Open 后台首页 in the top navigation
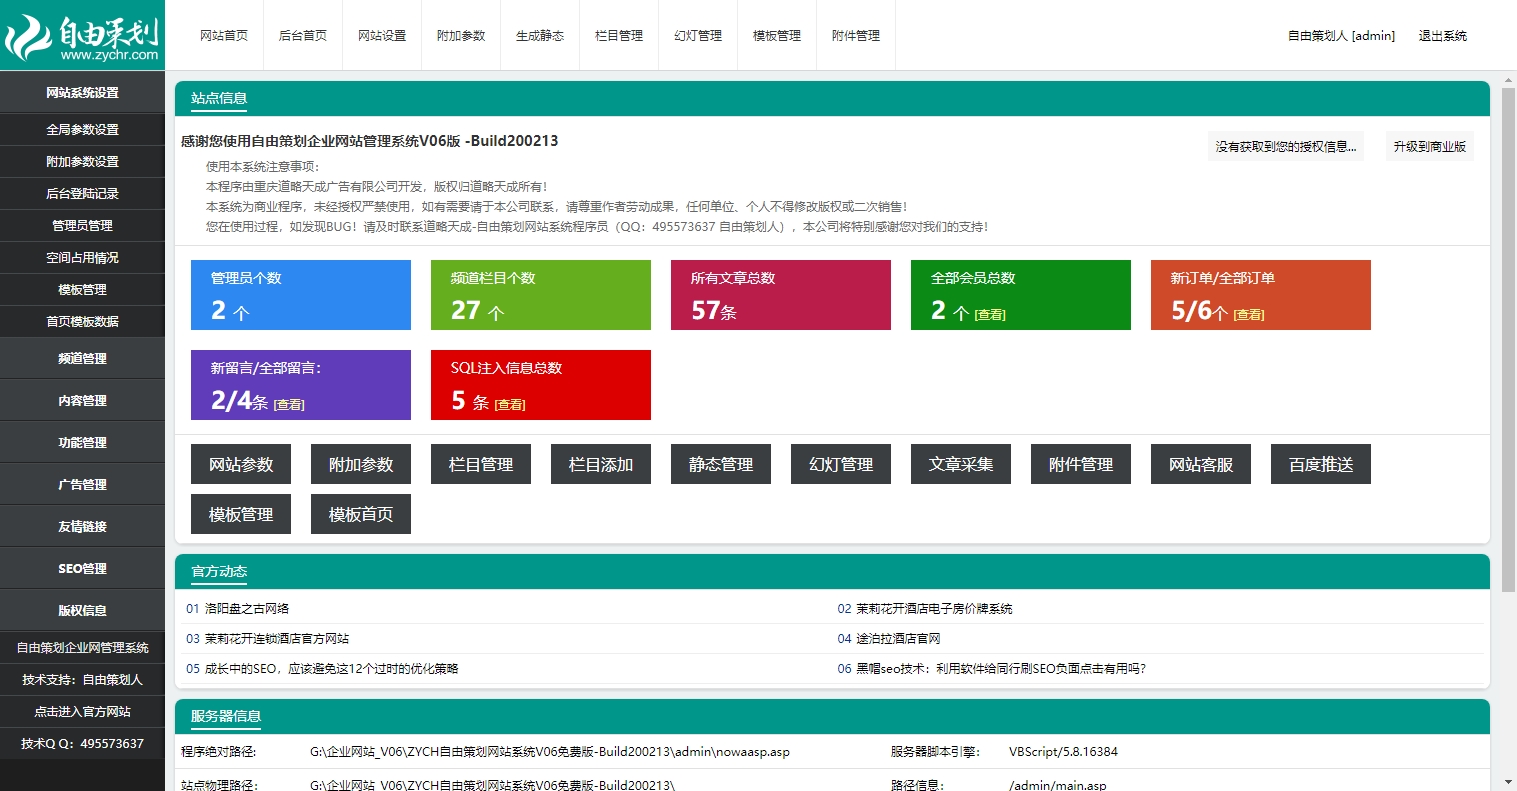 point(302,36)
